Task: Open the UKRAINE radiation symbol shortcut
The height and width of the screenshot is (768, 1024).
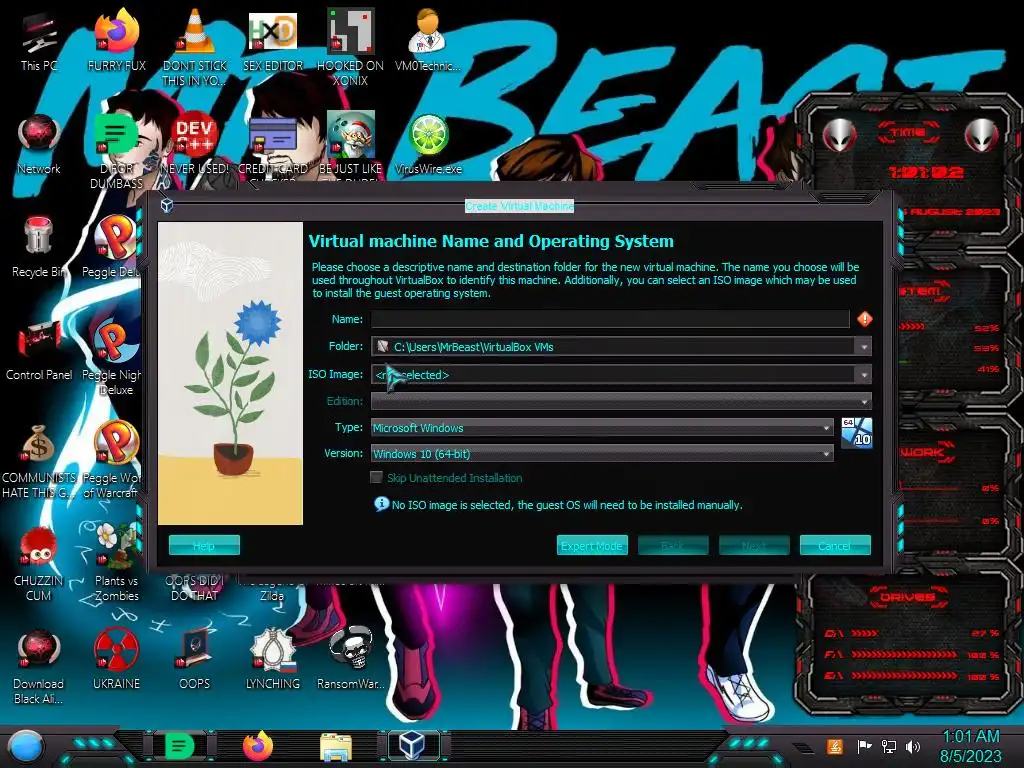Action: (116, 660)
